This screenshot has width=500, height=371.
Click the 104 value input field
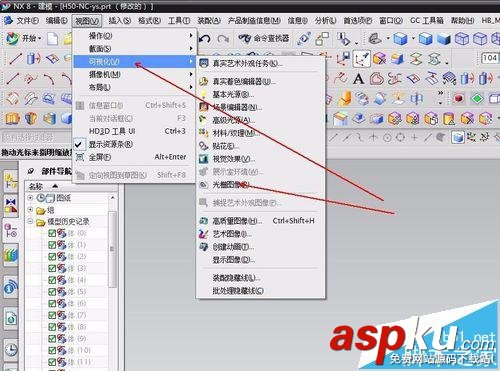[x=490, y=58]
